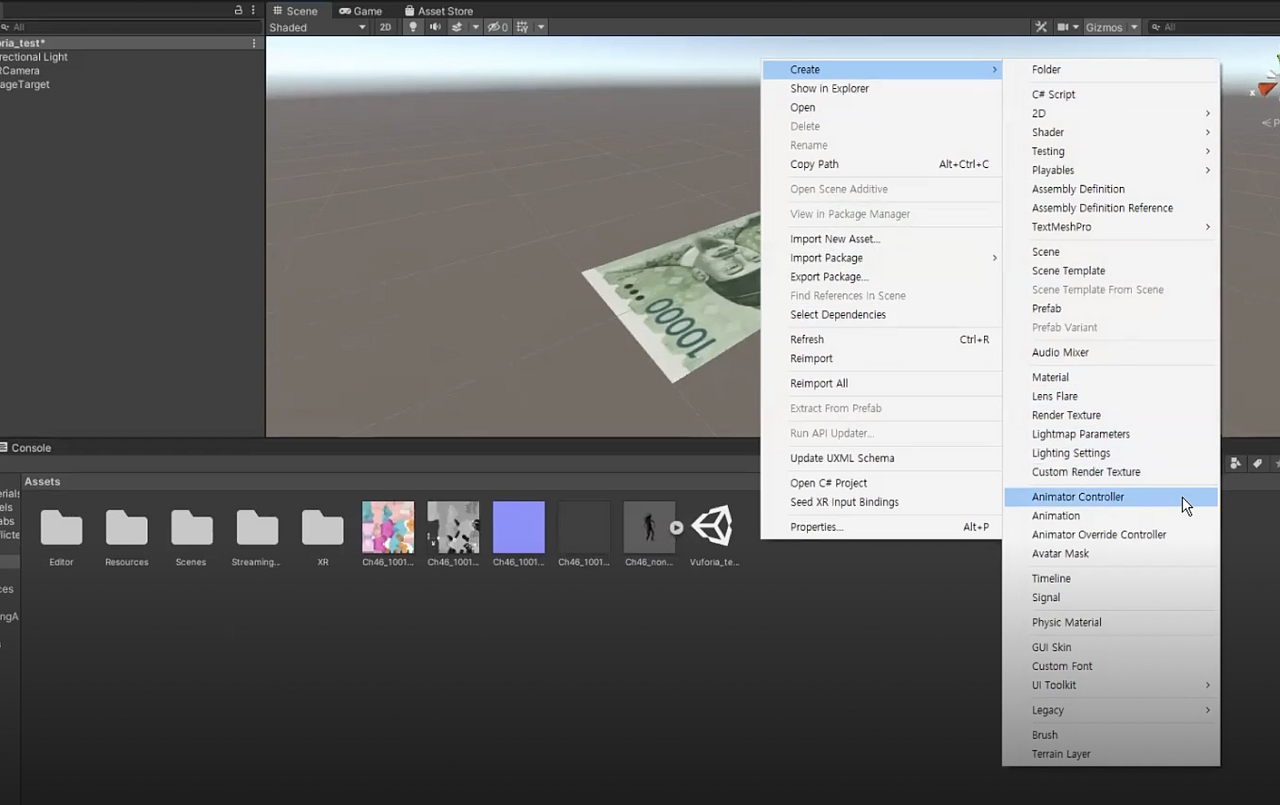1280x805 pixels.
Task: Choose Prefab from Create submenu
Action: click(1111, 309)
